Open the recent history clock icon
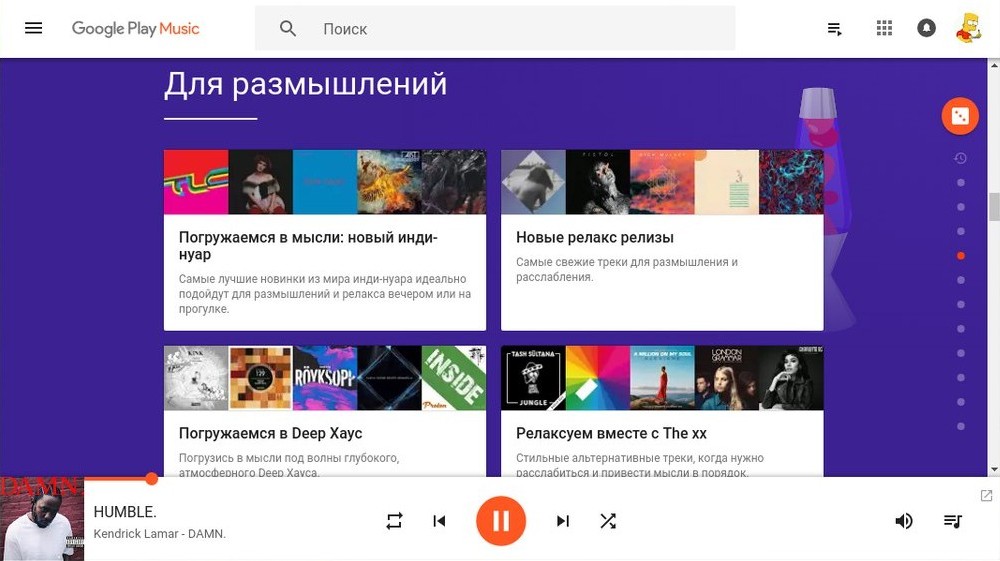 click(960, 158)
